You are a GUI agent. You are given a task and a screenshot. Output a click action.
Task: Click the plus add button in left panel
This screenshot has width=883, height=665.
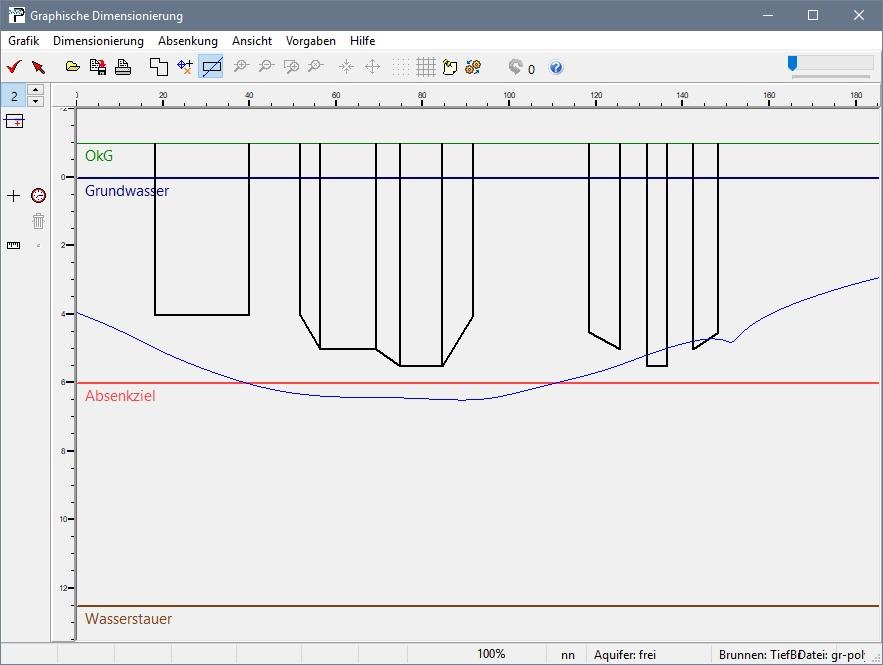(13, 195)
